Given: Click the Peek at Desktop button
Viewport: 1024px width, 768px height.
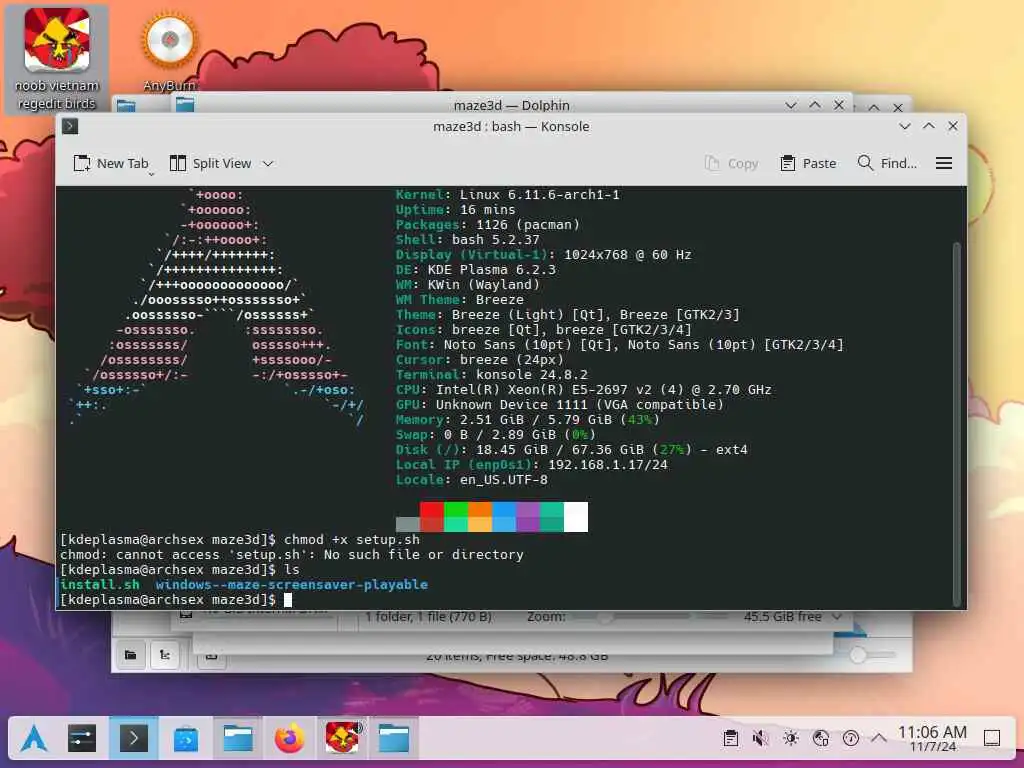Looking at the screenshot, I should click(992, 739).
